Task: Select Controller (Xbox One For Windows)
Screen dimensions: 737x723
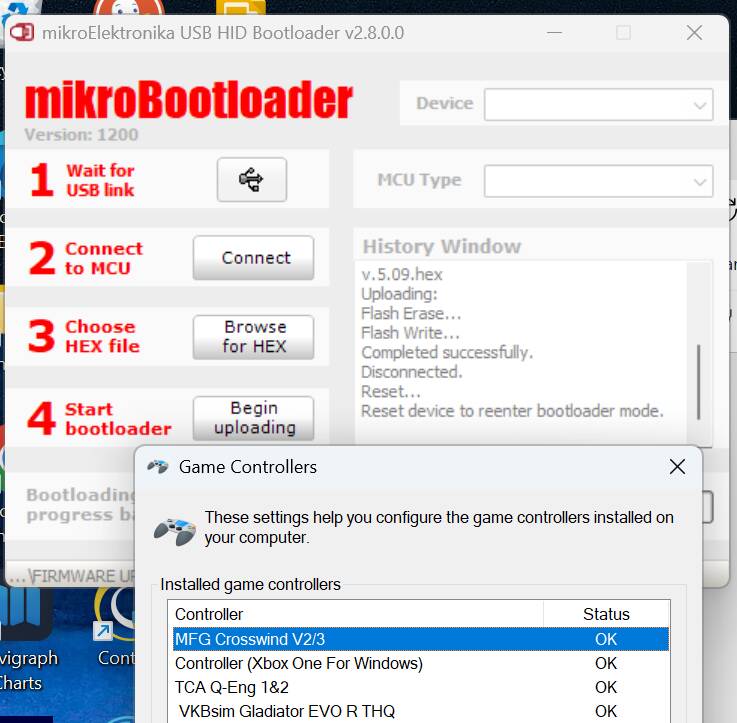Action: click(x=421, y=663)
